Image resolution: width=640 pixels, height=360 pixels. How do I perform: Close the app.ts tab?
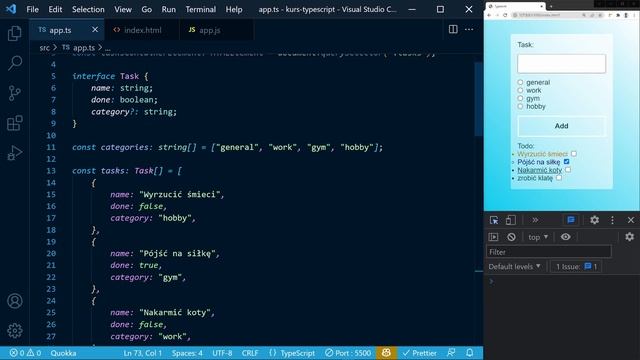click(95, 30)
